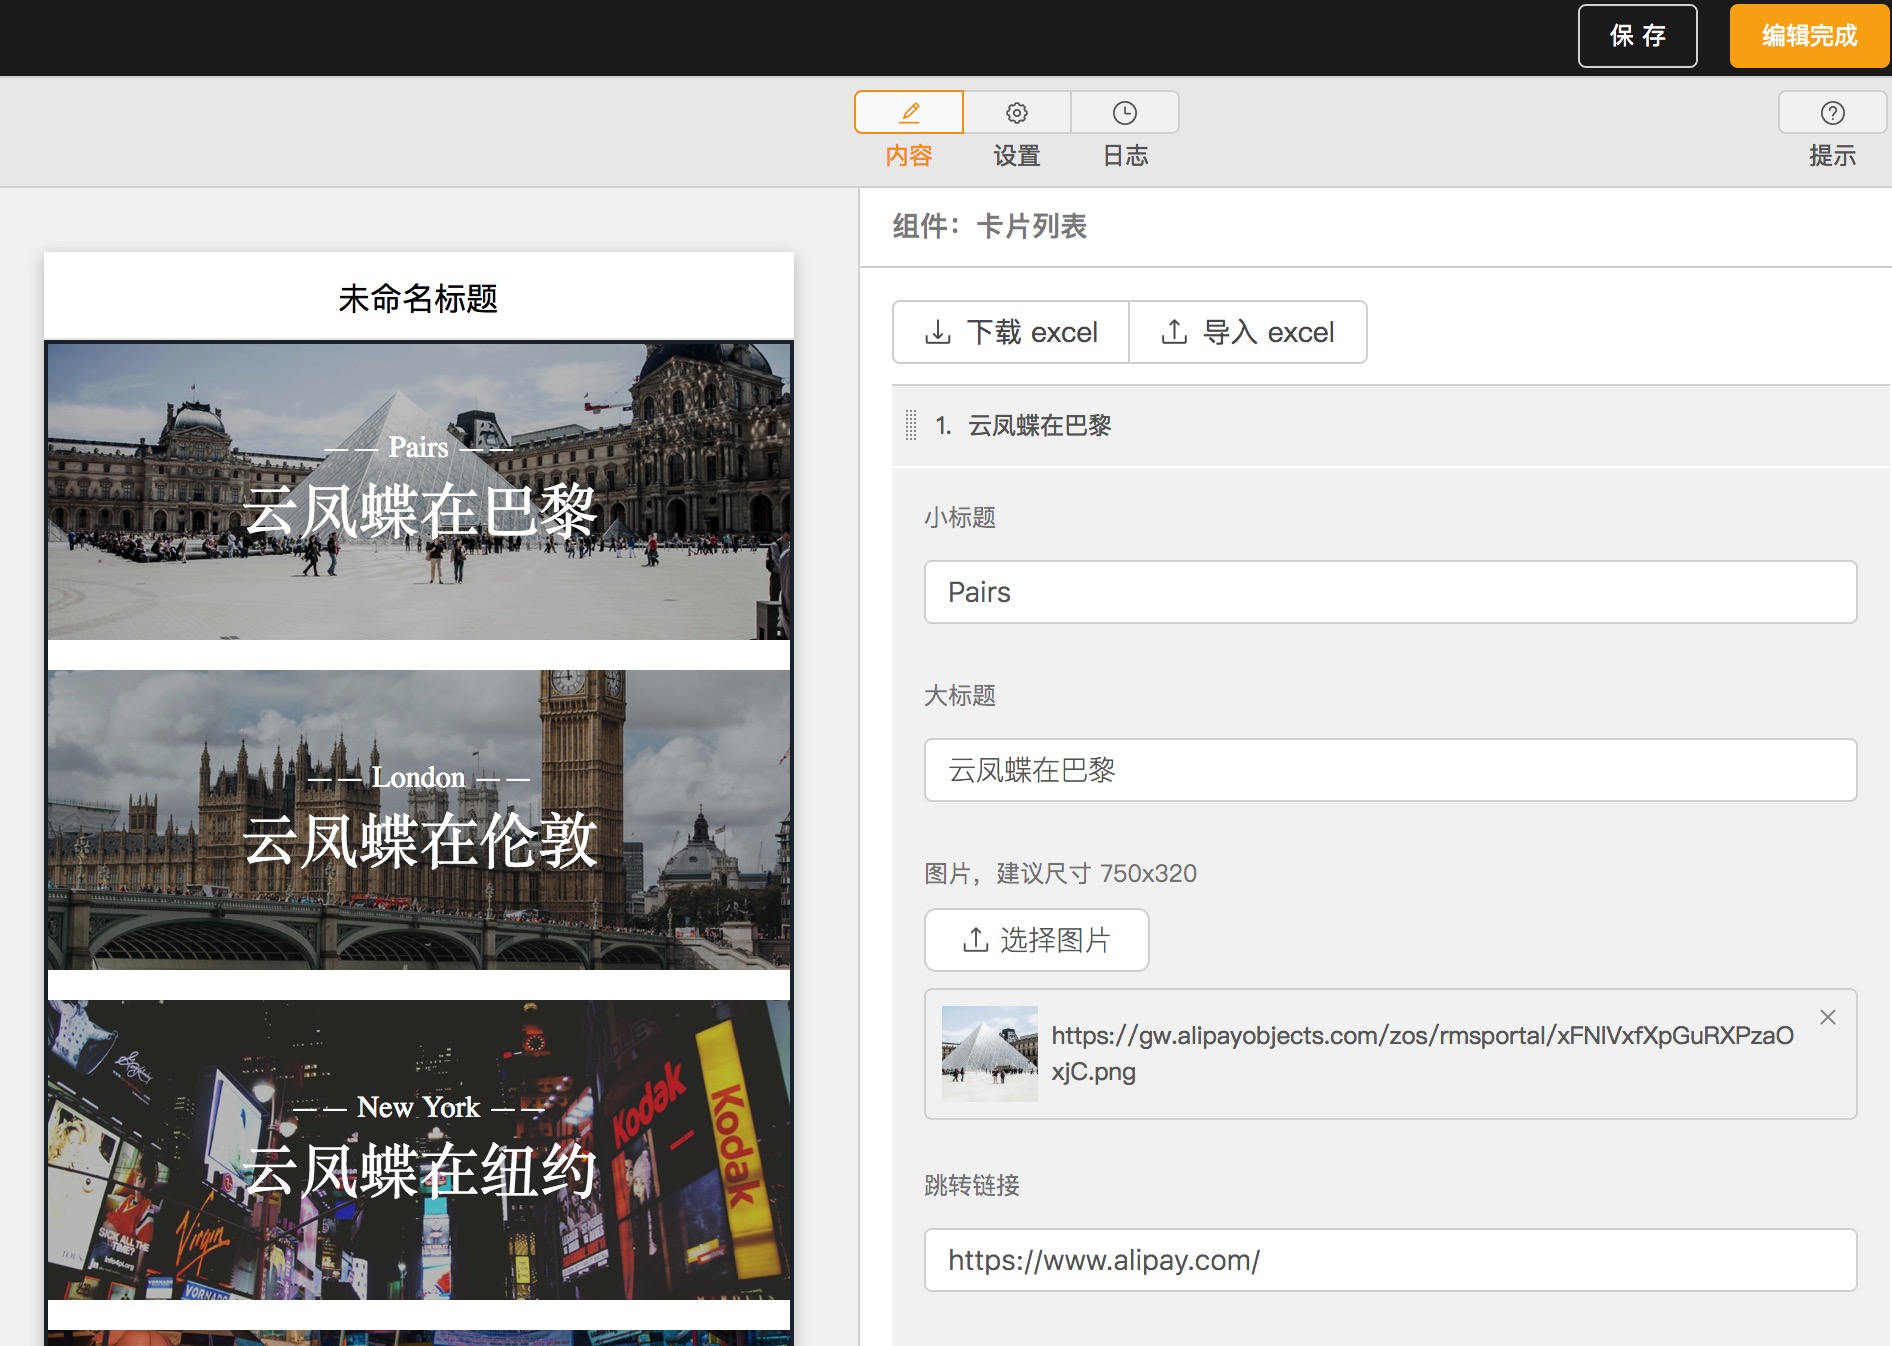Click the Louvre pyramid image thumbnail
Screen dimensions: 1892x1346
(990, 1054)
